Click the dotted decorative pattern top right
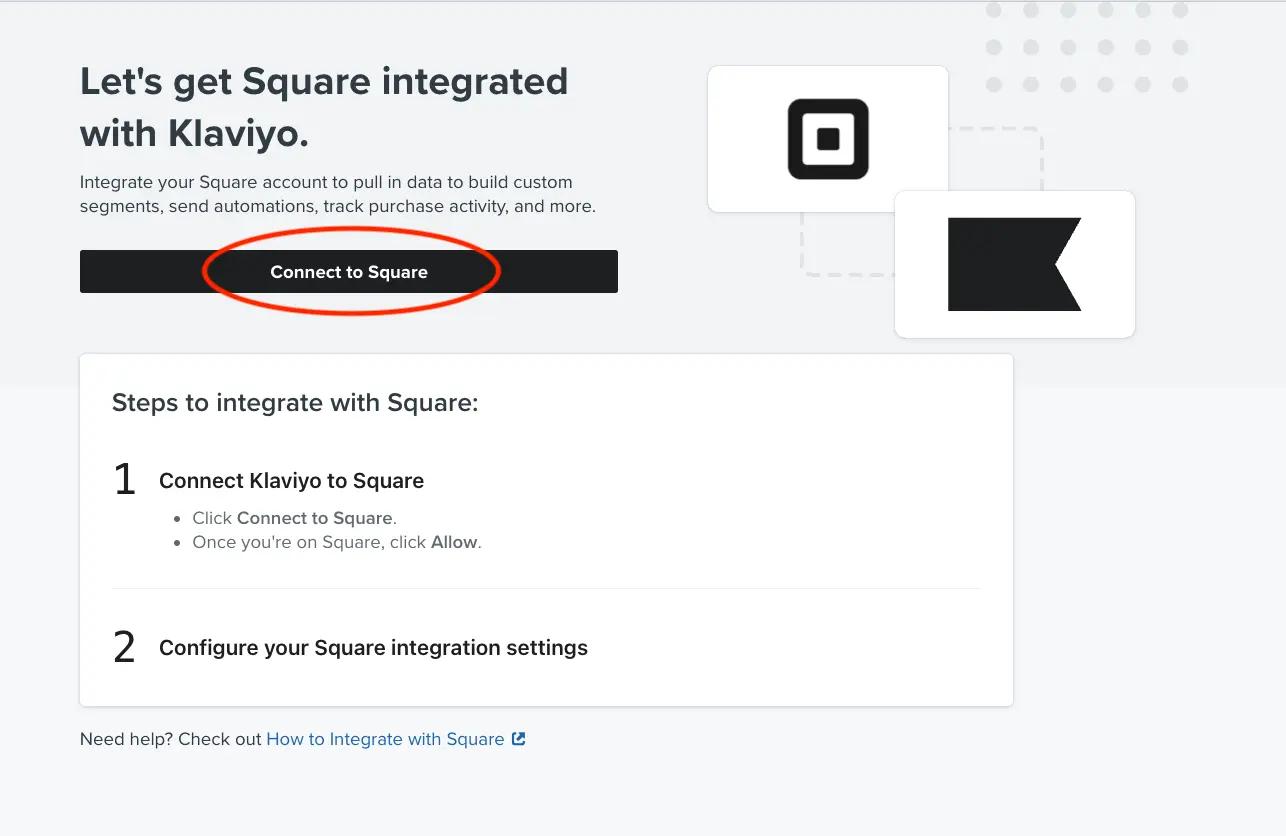The image size is (1286, 836). coord(1085,45)
